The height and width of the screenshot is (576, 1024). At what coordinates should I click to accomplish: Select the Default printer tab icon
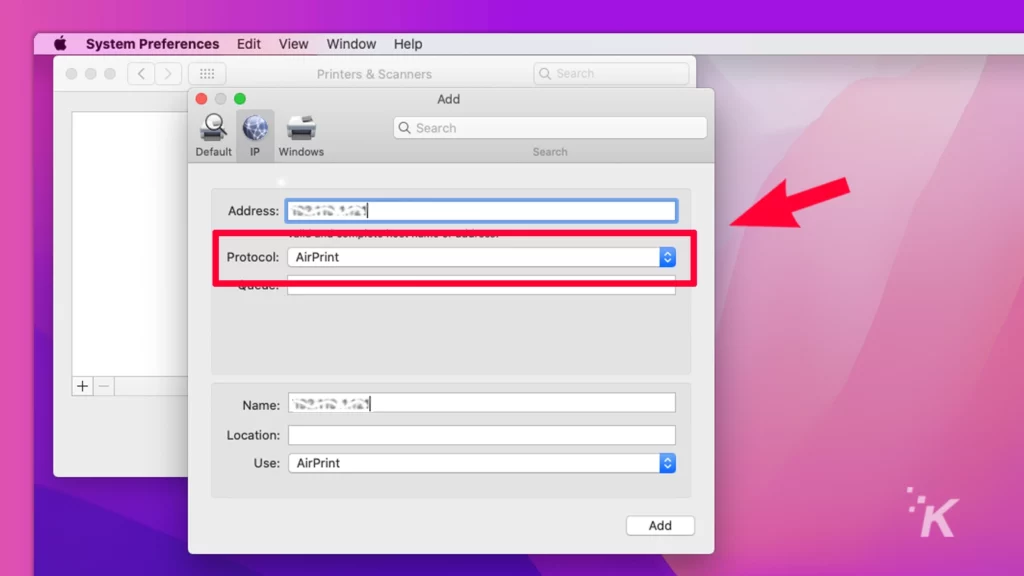click(213, 127)
